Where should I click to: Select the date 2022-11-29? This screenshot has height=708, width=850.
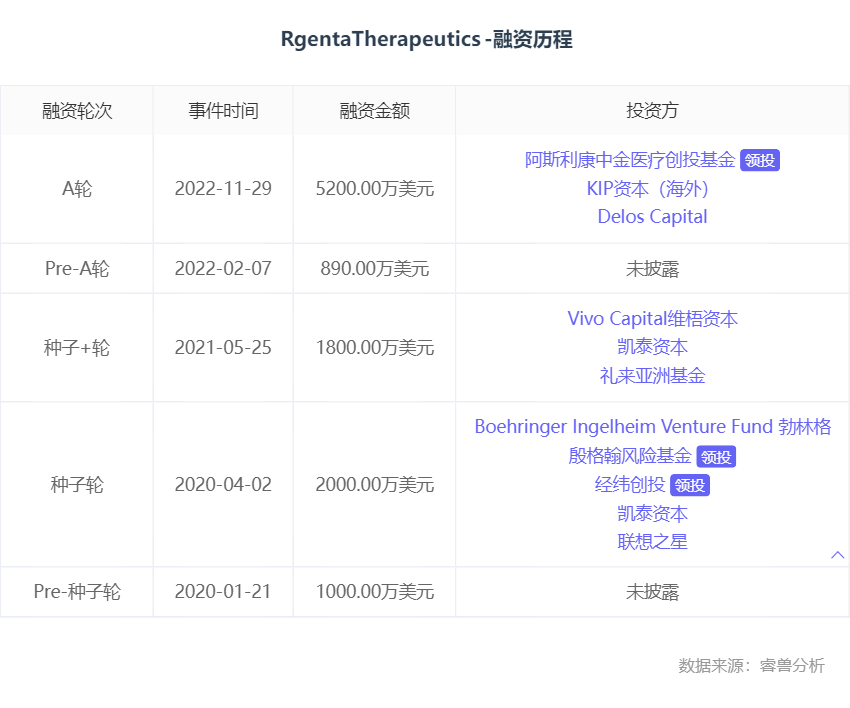pos(223,189)
